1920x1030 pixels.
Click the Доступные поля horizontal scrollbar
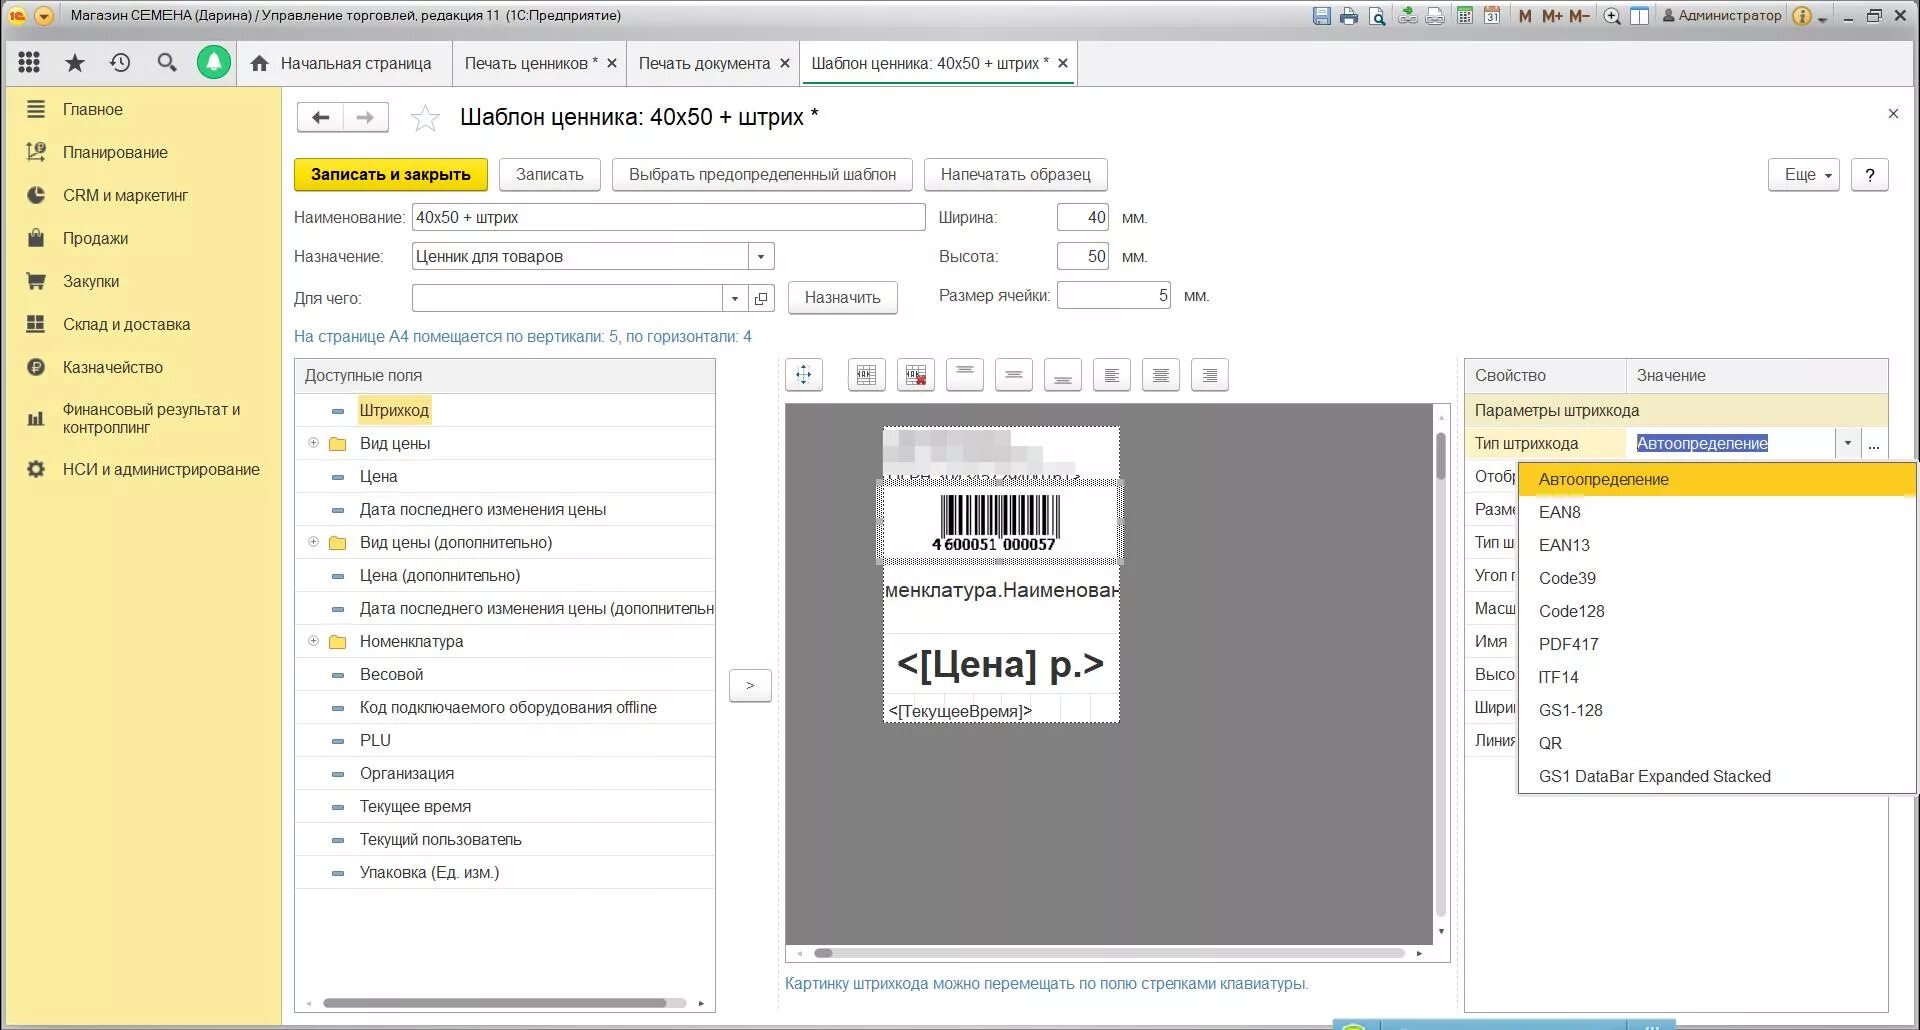pyautogui.click(x=505, y=1003)
